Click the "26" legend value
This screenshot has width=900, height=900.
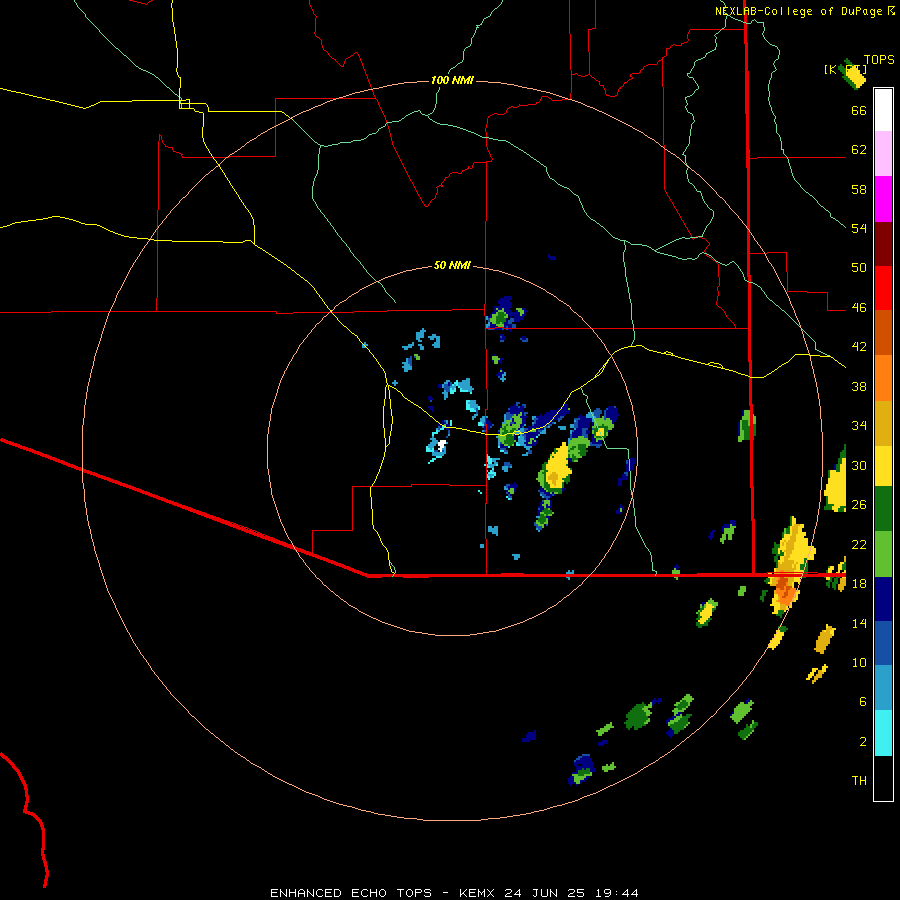(859, 505)
